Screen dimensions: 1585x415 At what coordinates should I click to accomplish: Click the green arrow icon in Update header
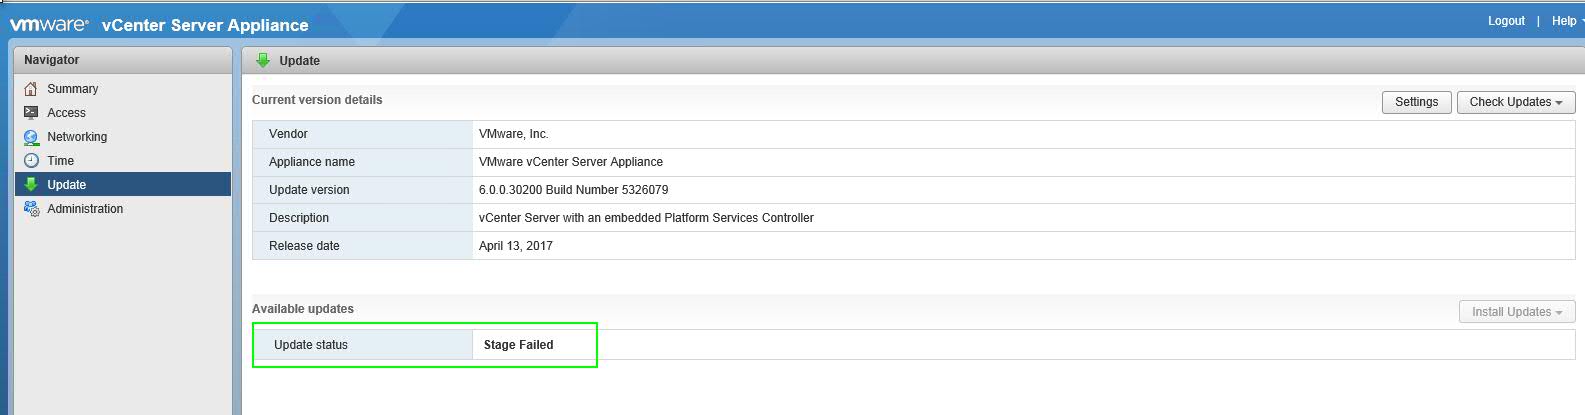tap(263, 60)
